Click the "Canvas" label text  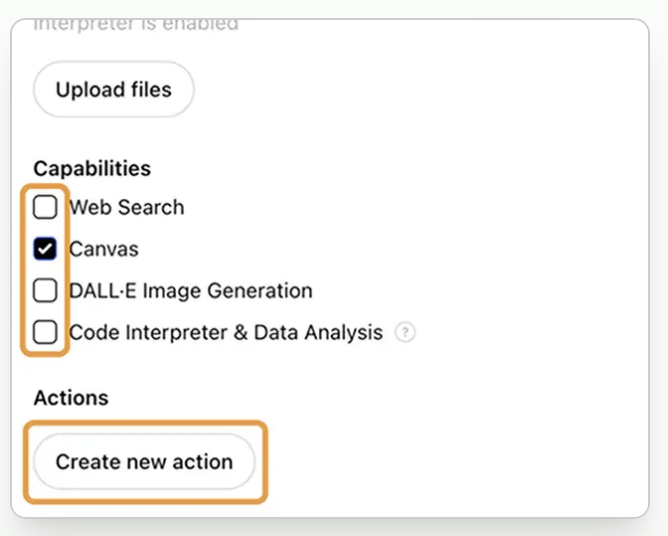[103, 249]
